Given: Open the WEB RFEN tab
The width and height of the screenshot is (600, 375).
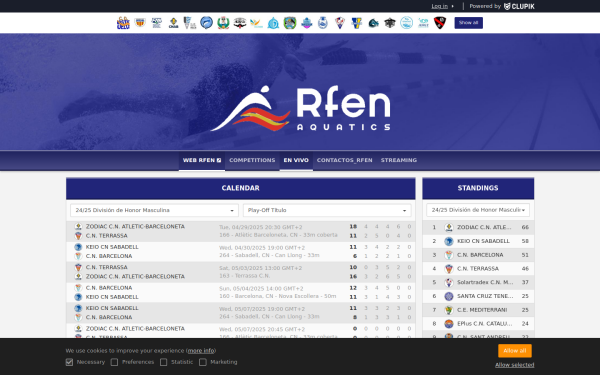Looking at the screenshot, I should click(x=202, y=160).
